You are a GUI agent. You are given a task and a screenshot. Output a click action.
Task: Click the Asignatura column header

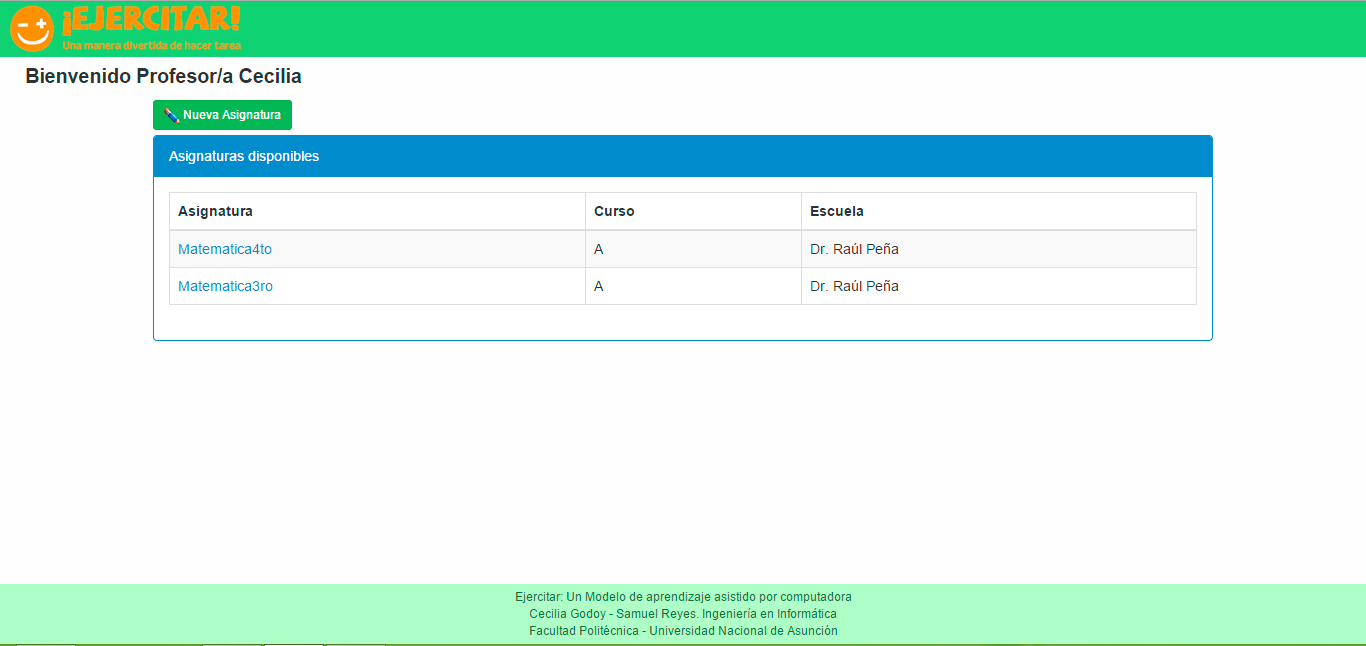(215, 211)
